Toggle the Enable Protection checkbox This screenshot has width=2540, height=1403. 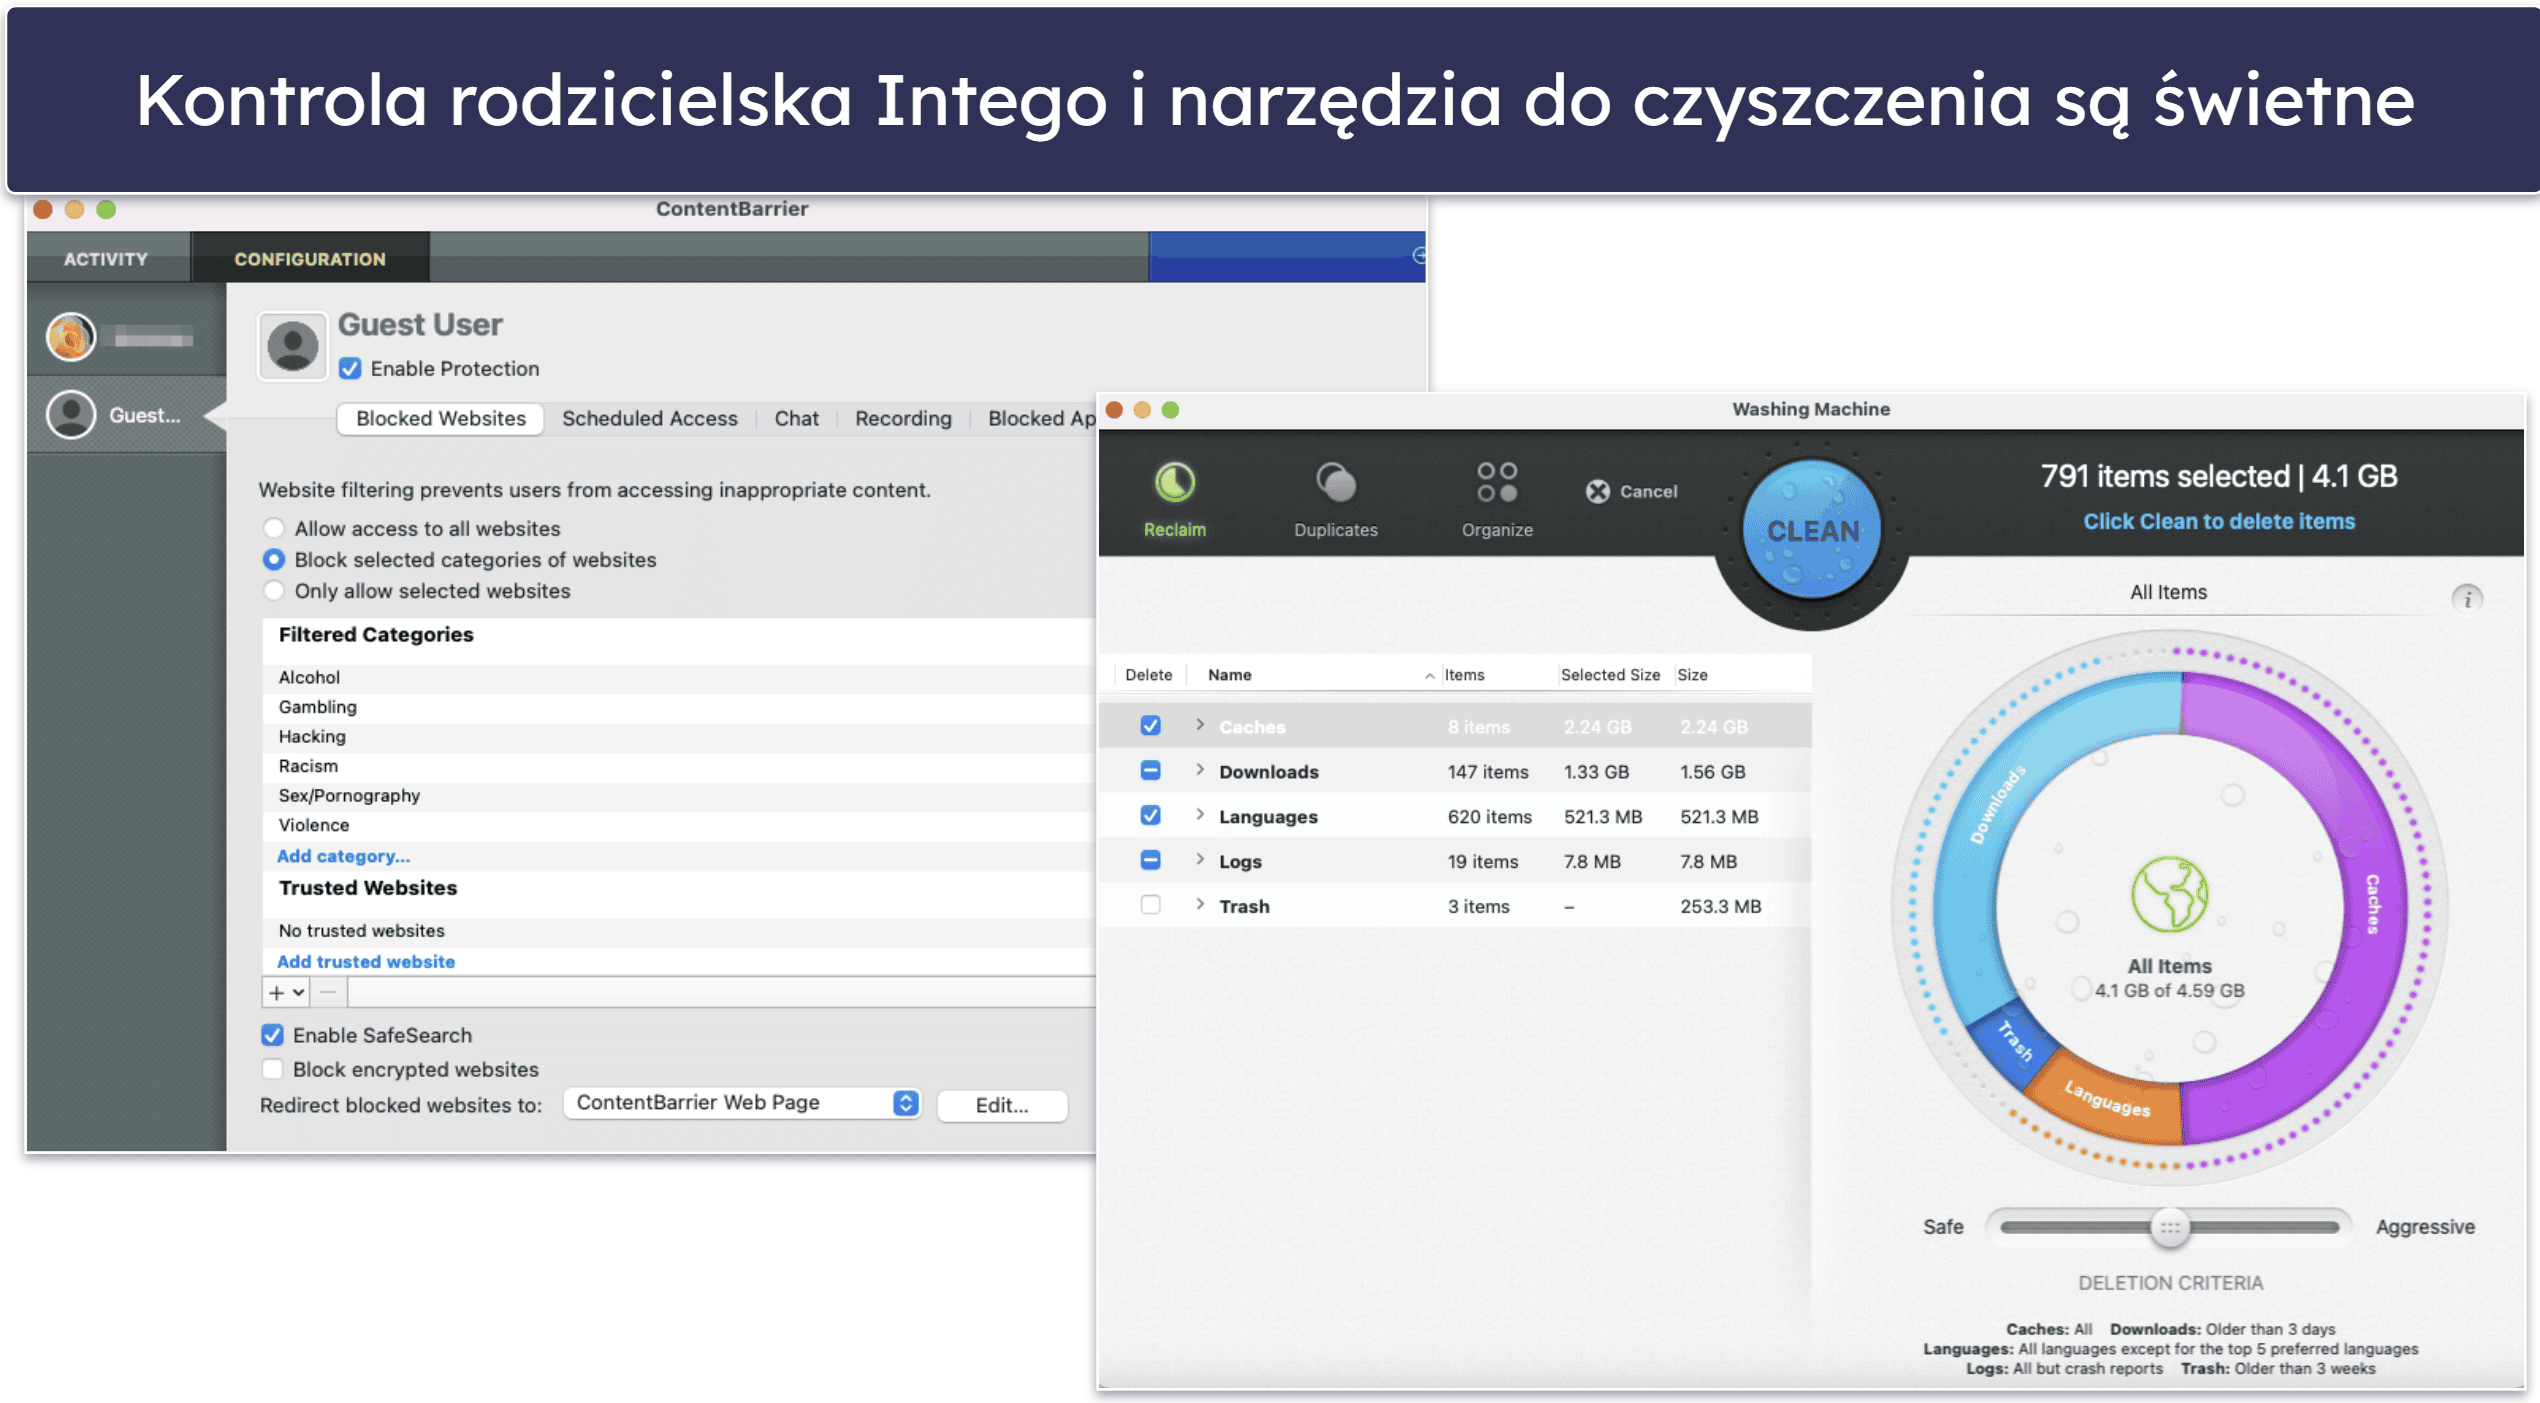pos(350,368)
